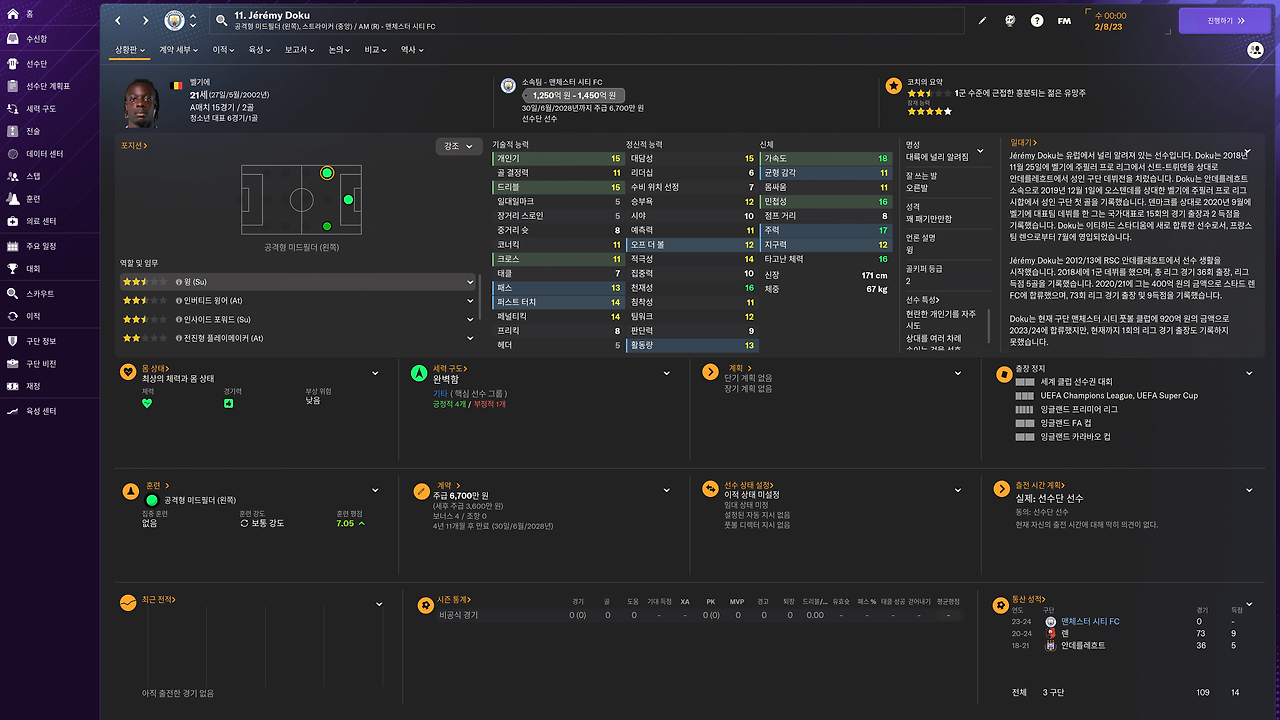The width and height of the screenshot is (1280, 720).
Task: Click the forward arrow in the top bar
Action: coord(145,20)
